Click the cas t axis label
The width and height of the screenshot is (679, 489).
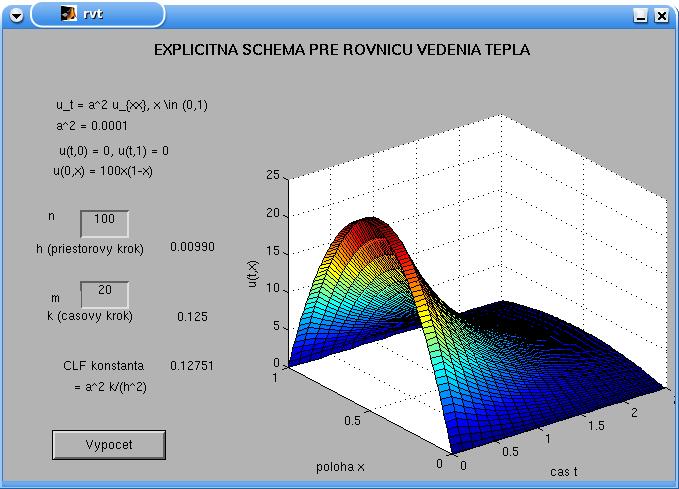564,472
